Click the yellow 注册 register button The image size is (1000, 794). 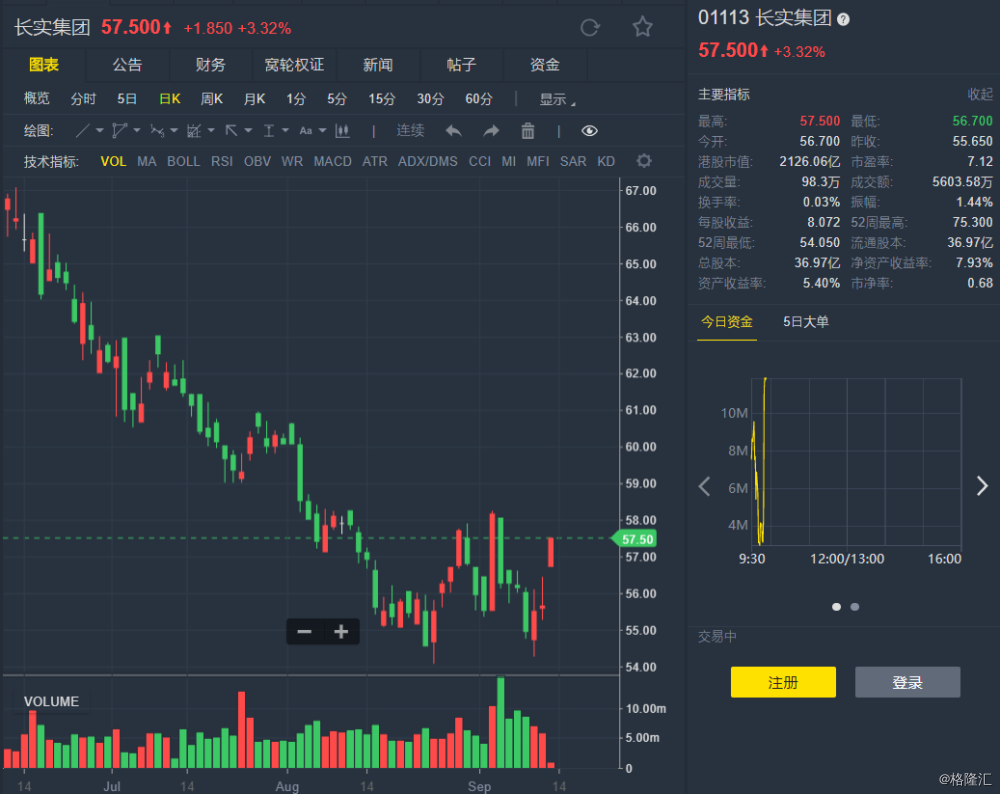click(783, 682)
